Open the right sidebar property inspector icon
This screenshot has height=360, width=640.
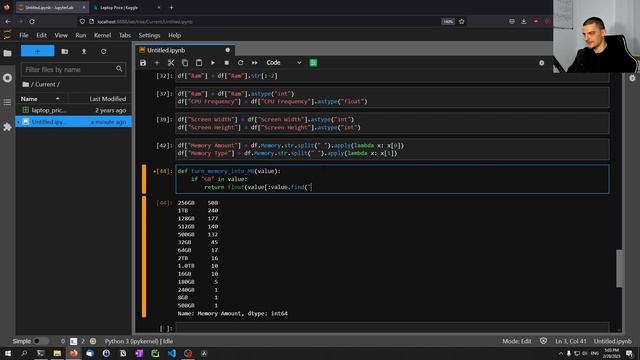(x=632, y=78)
